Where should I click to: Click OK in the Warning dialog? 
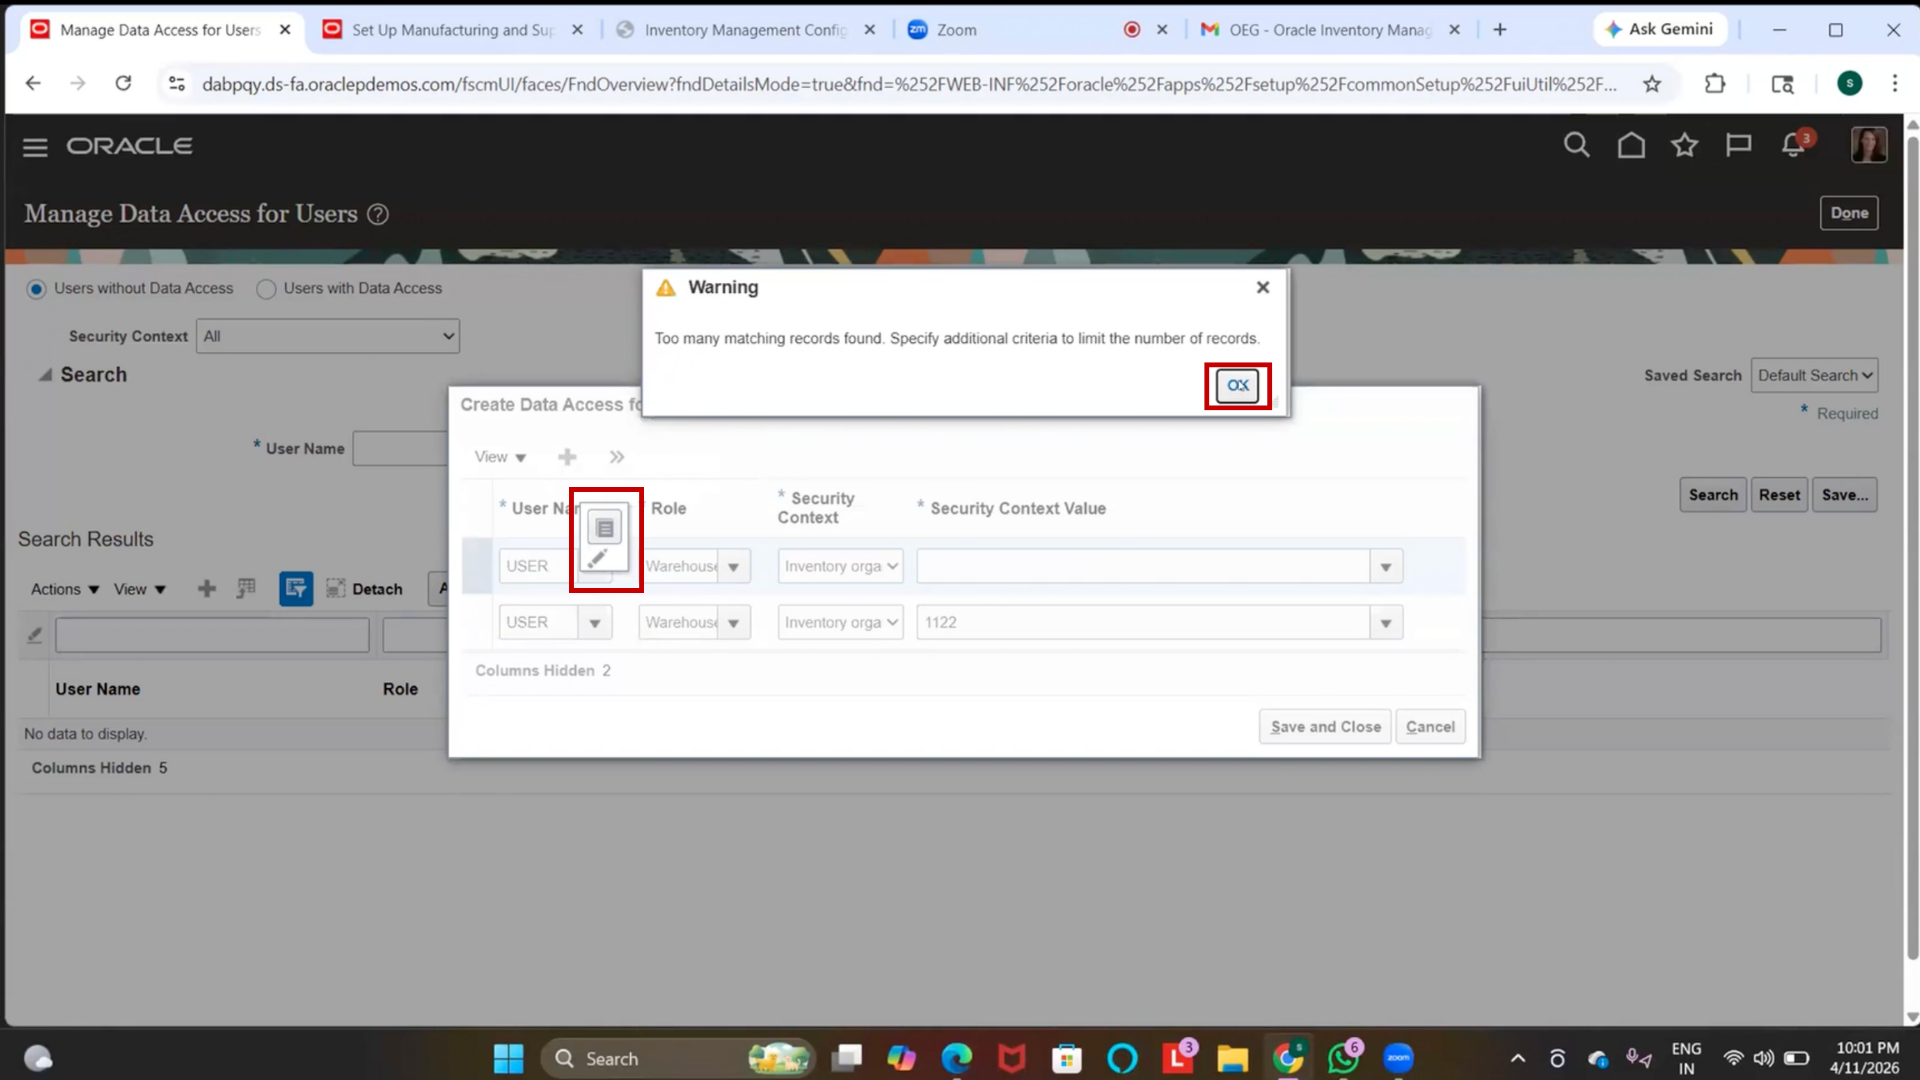[1237, 385]
